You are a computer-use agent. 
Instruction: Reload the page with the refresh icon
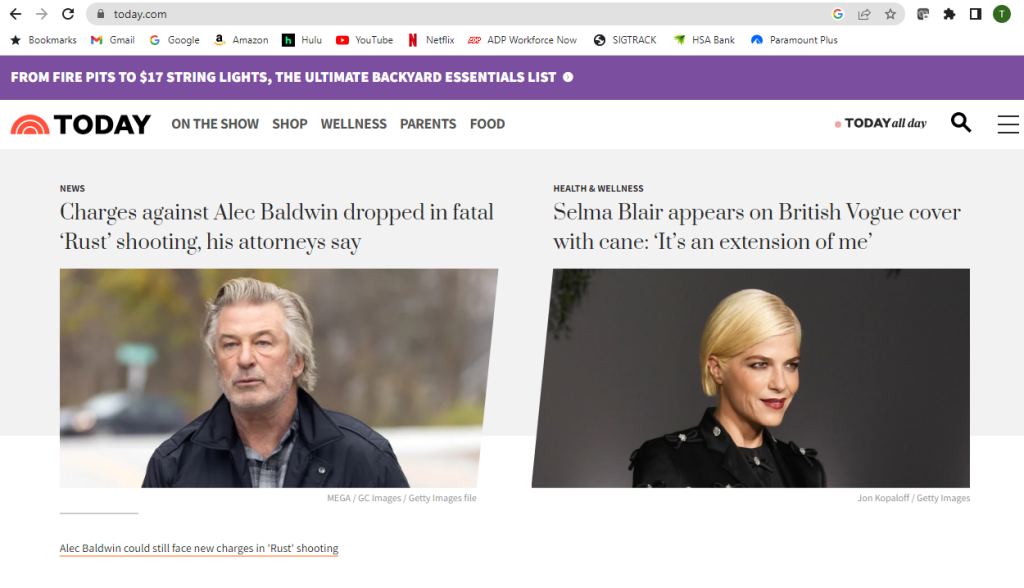(x=68, y=14)
